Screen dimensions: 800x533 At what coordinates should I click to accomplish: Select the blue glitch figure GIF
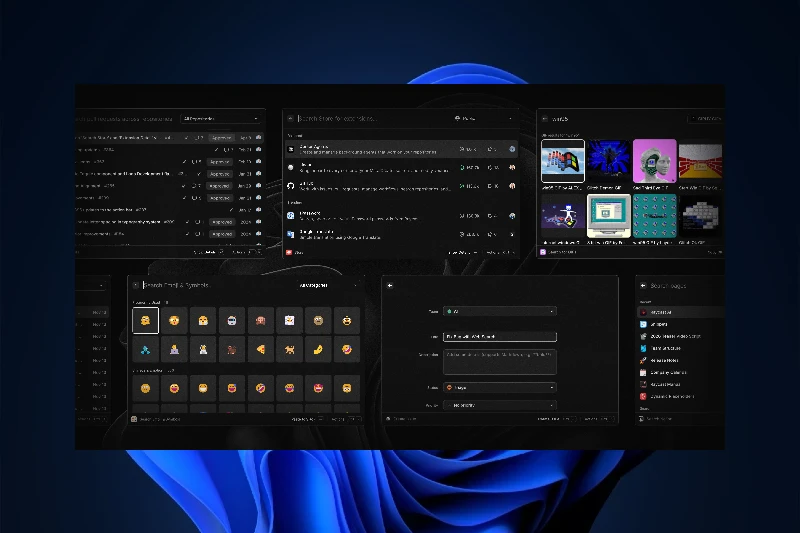pyautogui.click(x=609, y=161)
